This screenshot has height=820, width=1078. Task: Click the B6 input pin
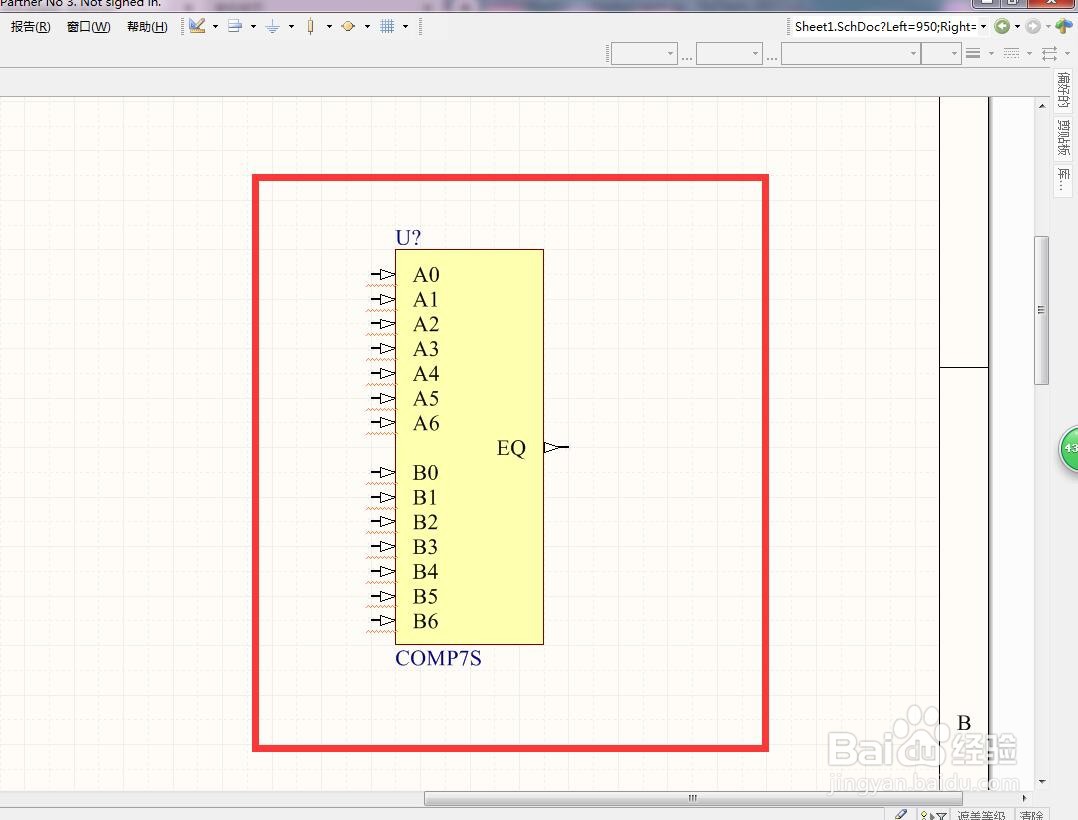click(x=383, y=621)
